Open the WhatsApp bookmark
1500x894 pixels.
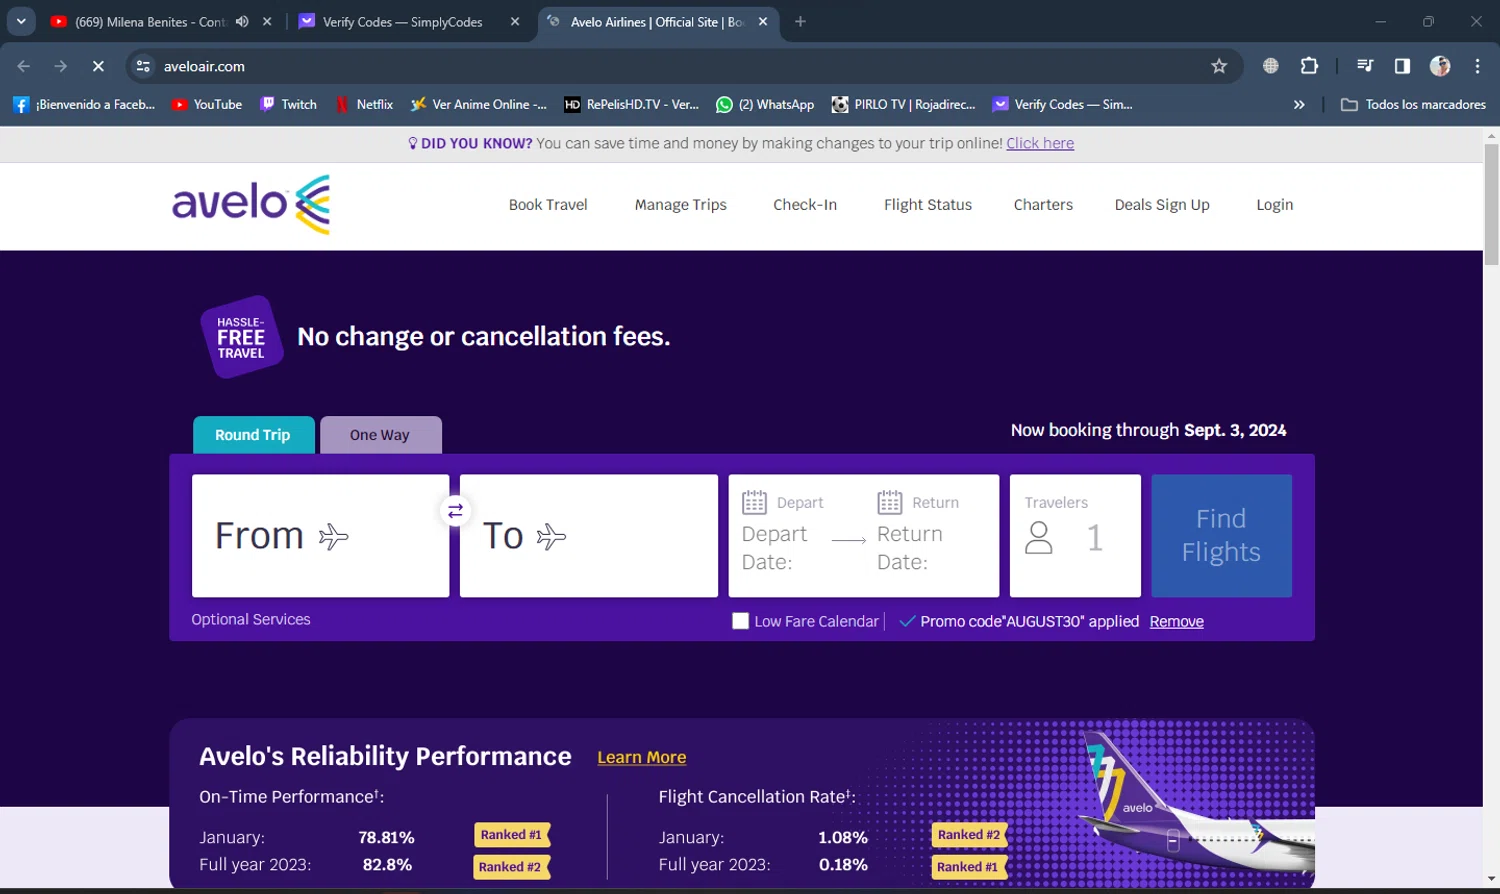[x=765, y=104]
